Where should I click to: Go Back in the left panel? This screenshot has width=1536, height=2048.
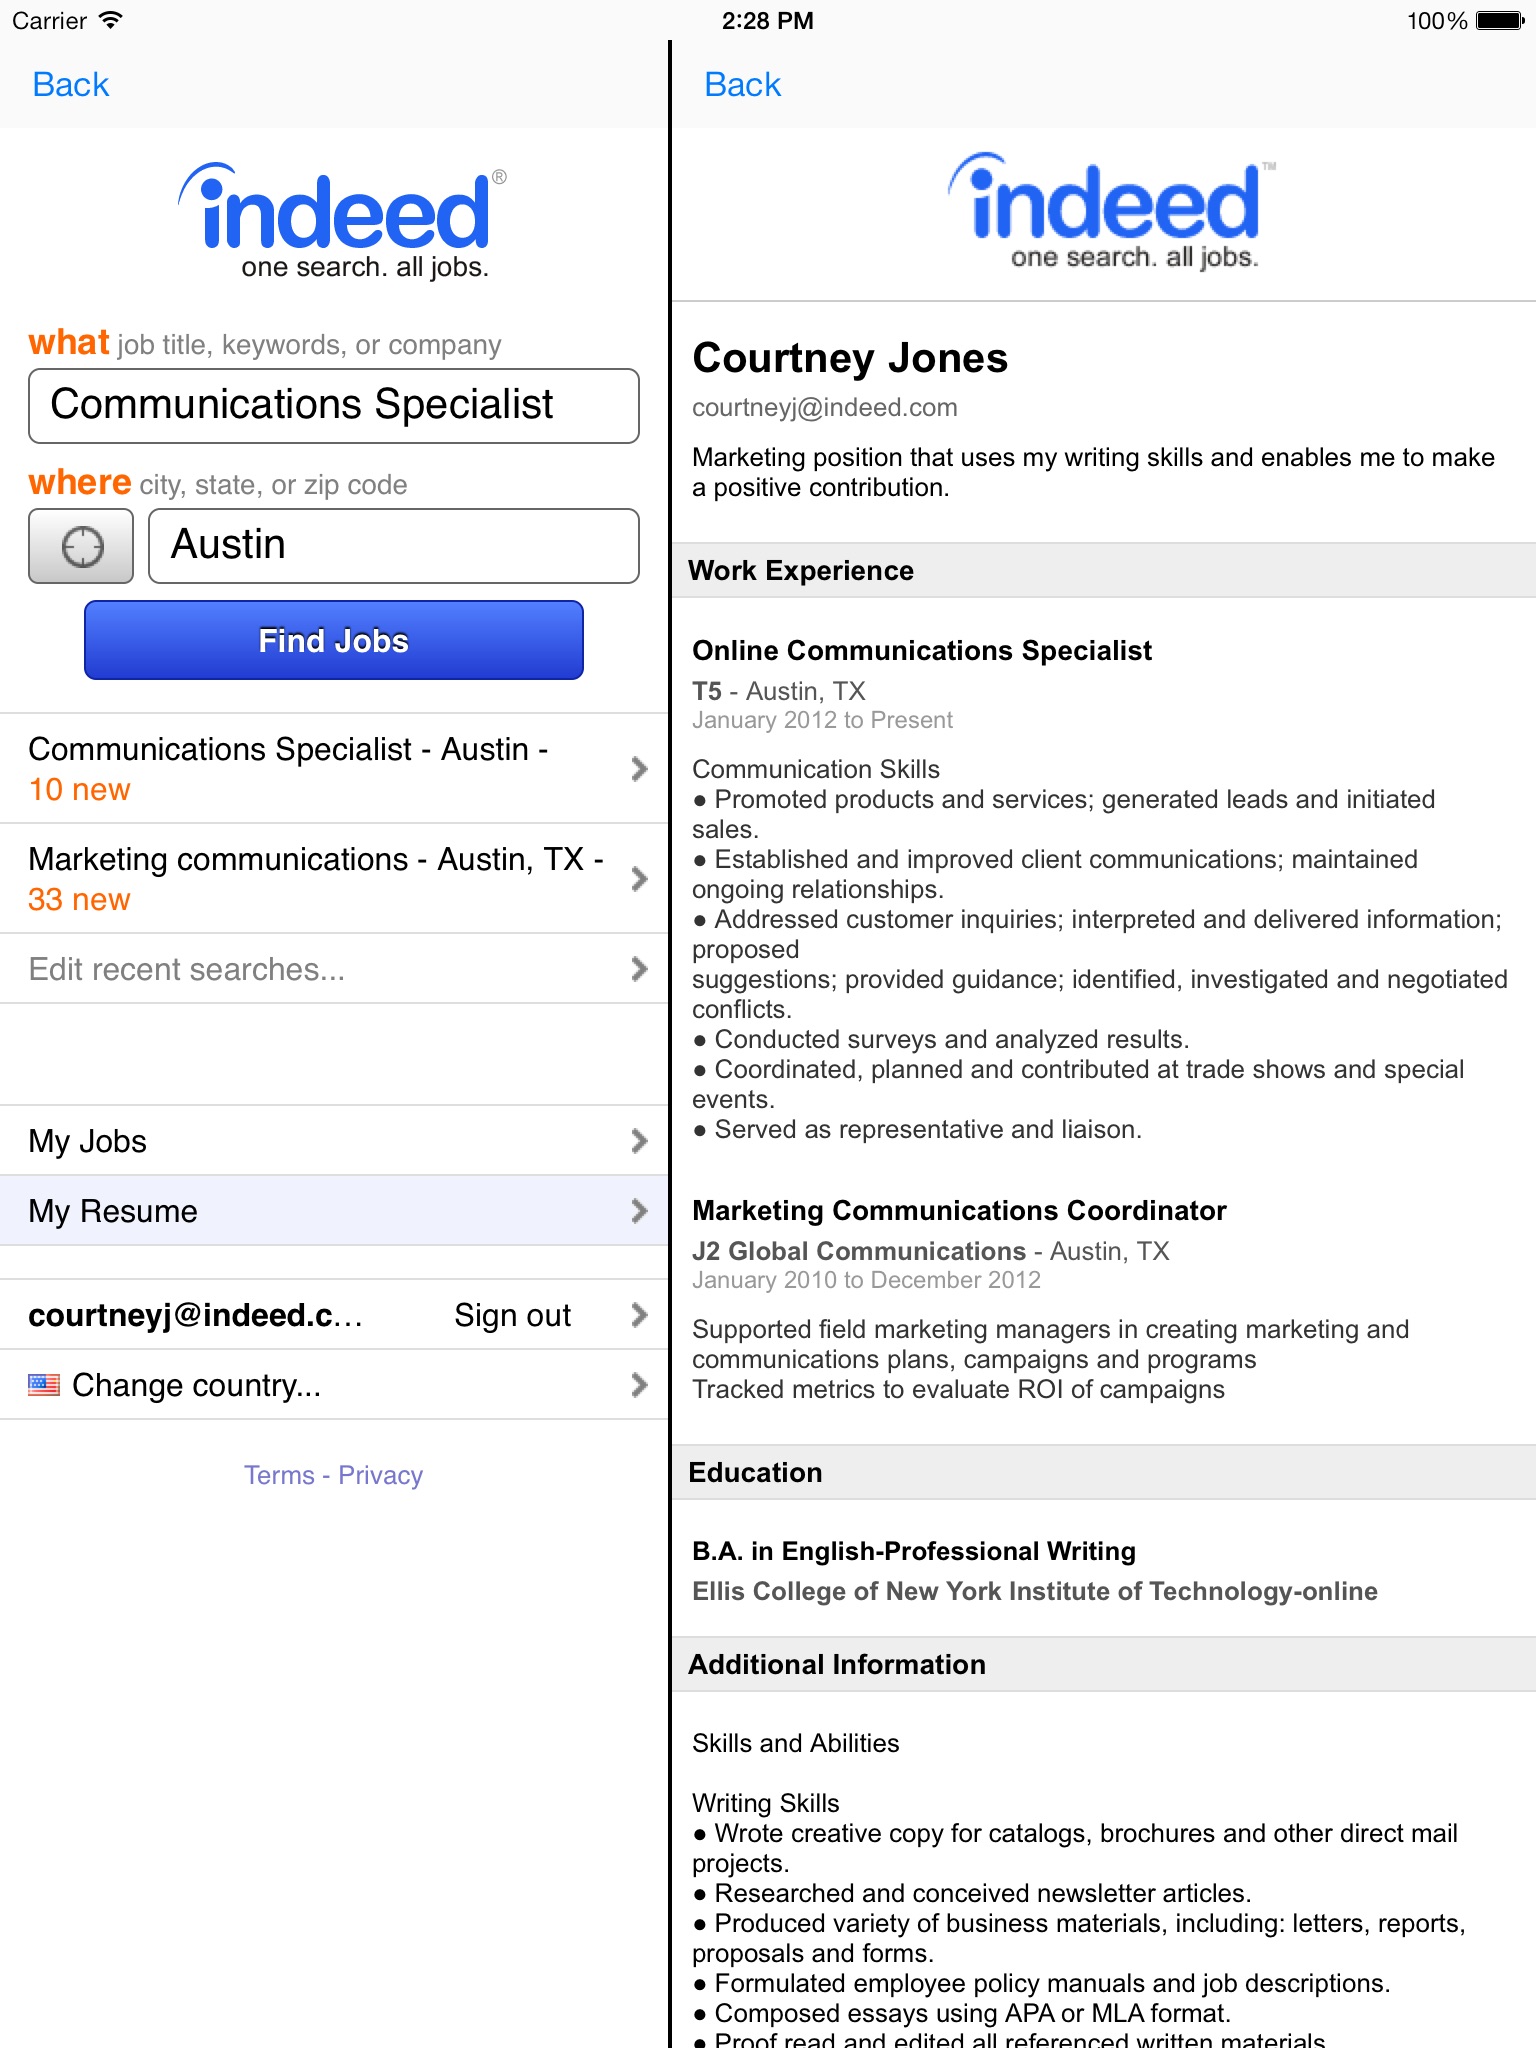point(70,84)
